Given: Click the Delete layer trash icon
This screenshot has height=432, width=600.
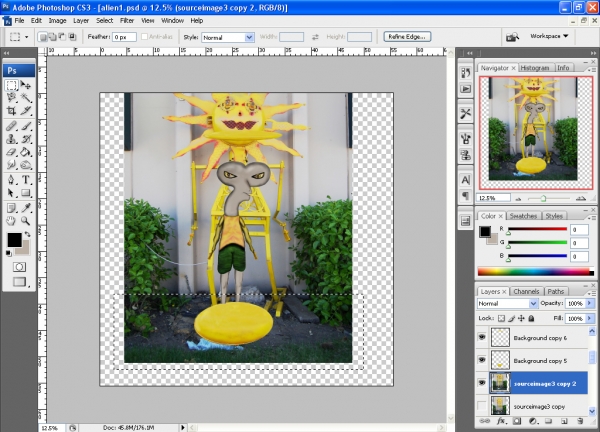Looking at the screenshot, I should (x=580, y=421).
